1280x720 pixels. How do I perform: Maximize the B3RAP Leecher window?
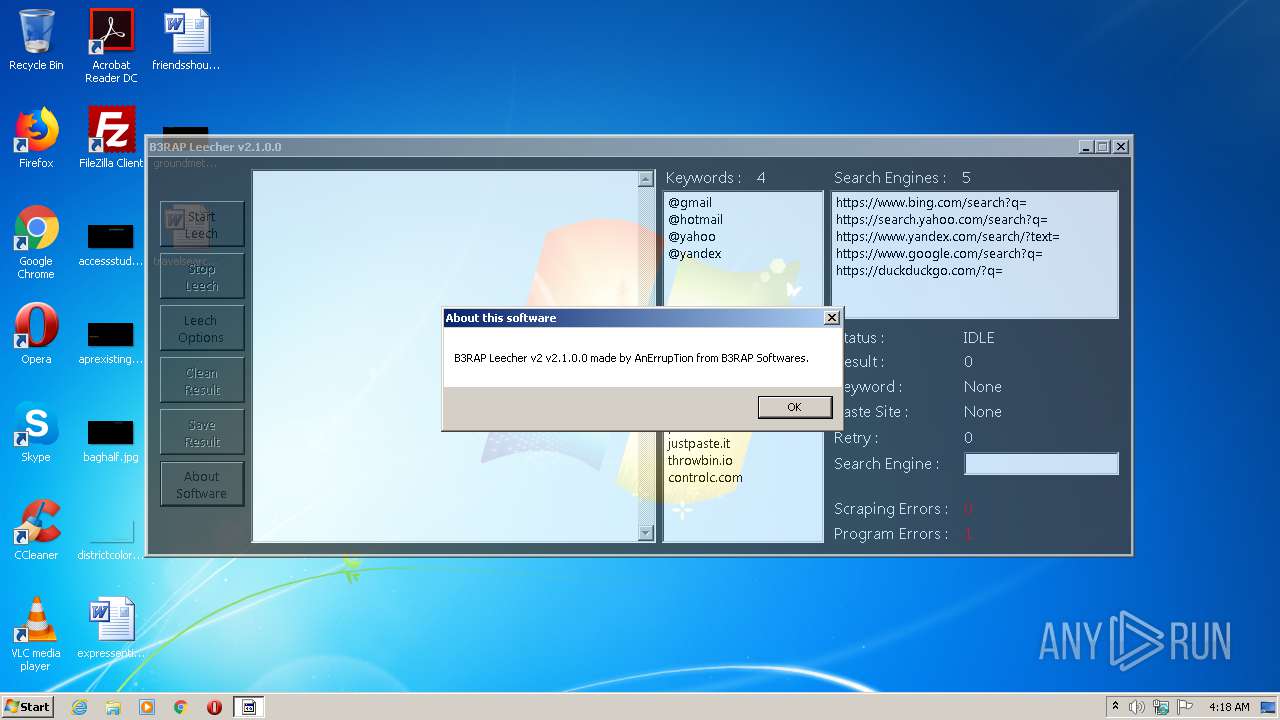point(1103,147)
